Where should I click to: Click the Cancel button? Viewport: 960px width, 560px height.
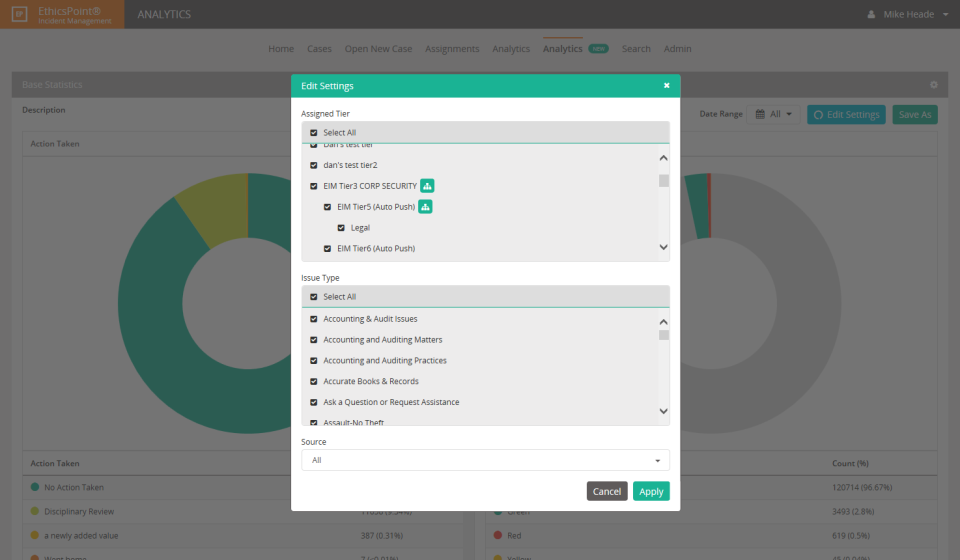(x=607, y=491)
